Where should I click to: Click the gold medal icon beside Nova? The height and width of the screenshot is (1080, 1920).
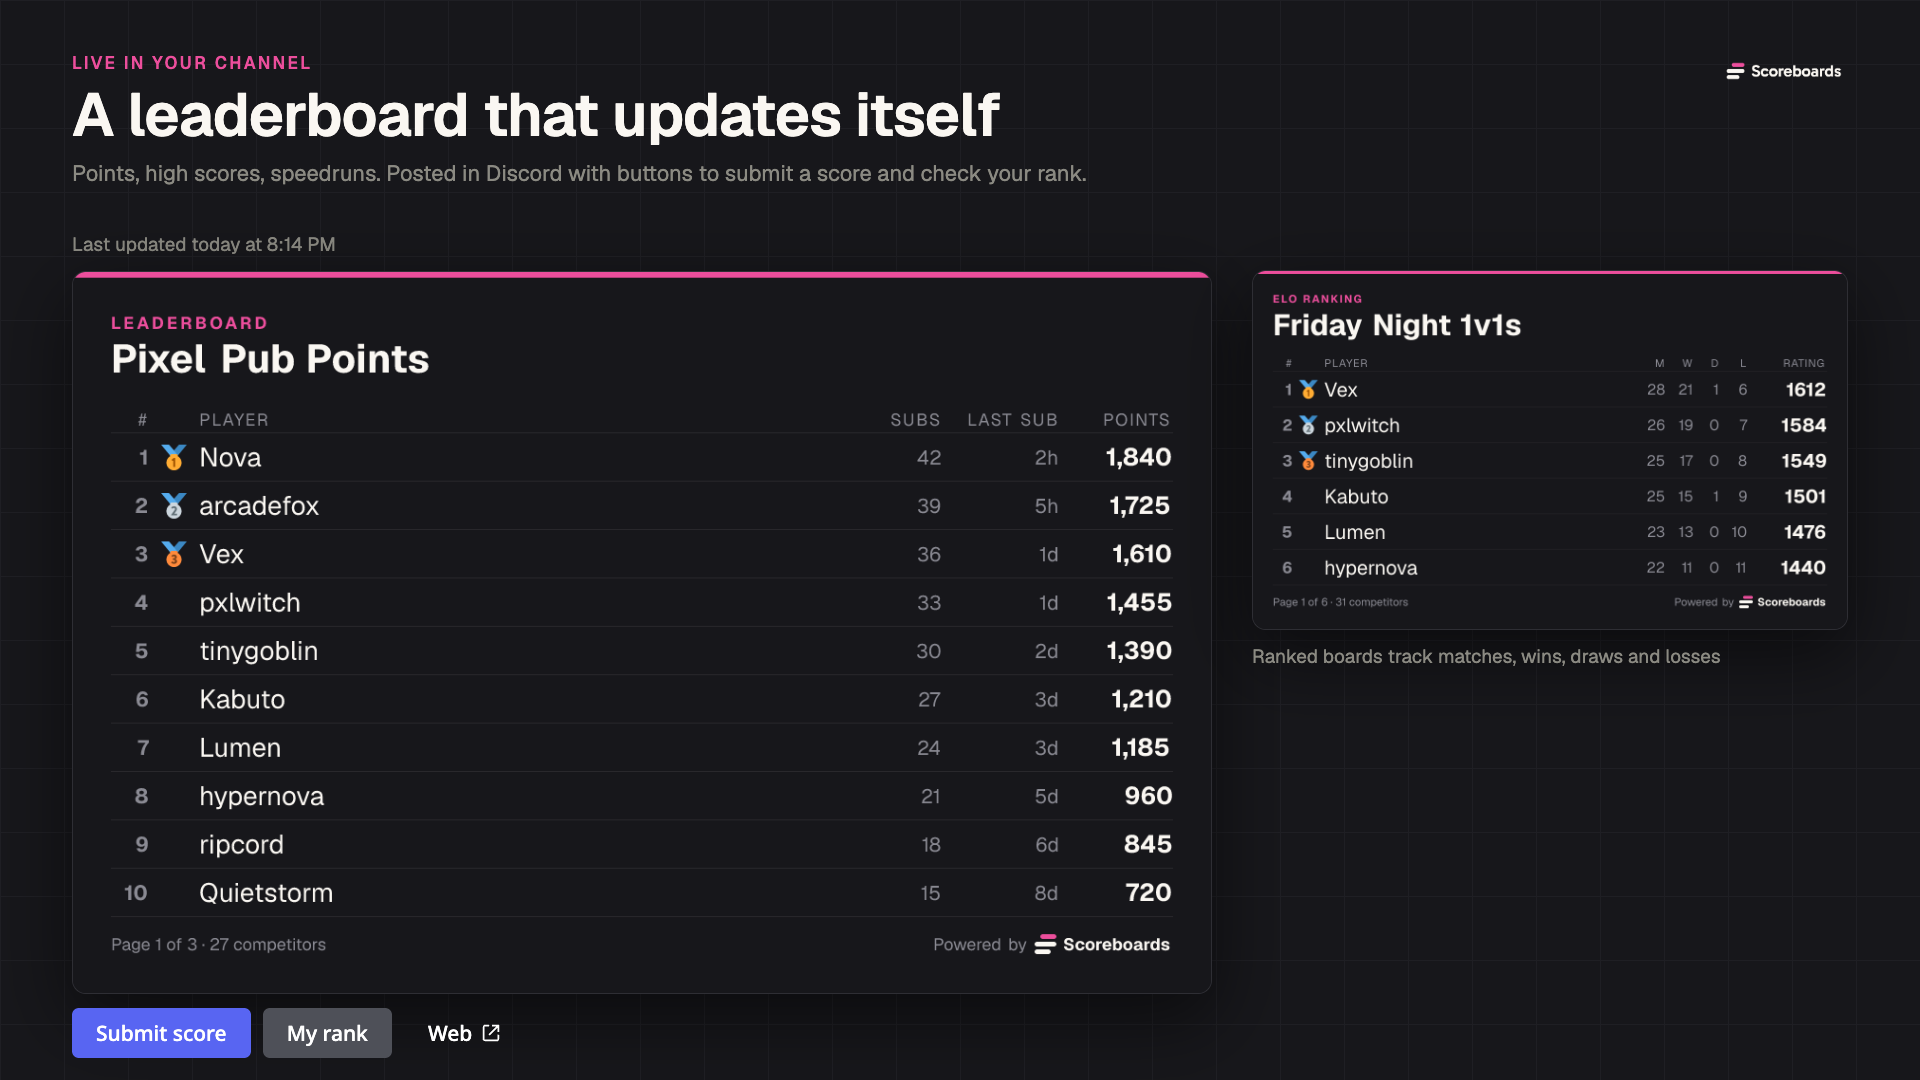click(x=174, y=457)
